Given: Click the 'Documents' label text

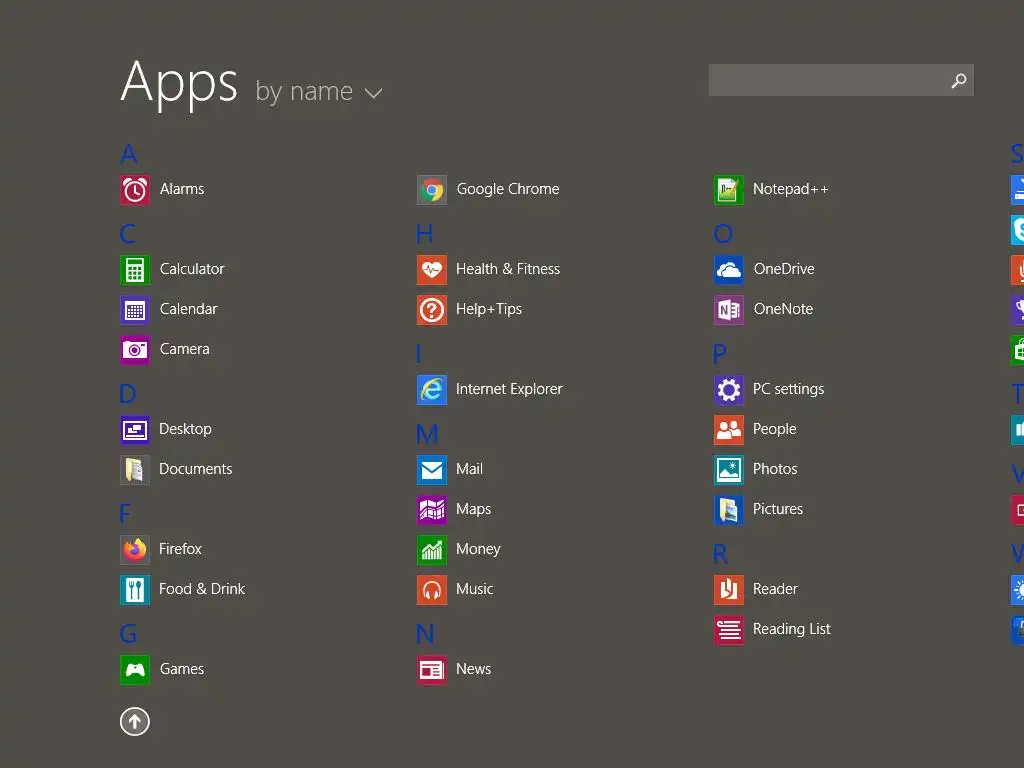Looking at the screenshot, I should point(195,469).
